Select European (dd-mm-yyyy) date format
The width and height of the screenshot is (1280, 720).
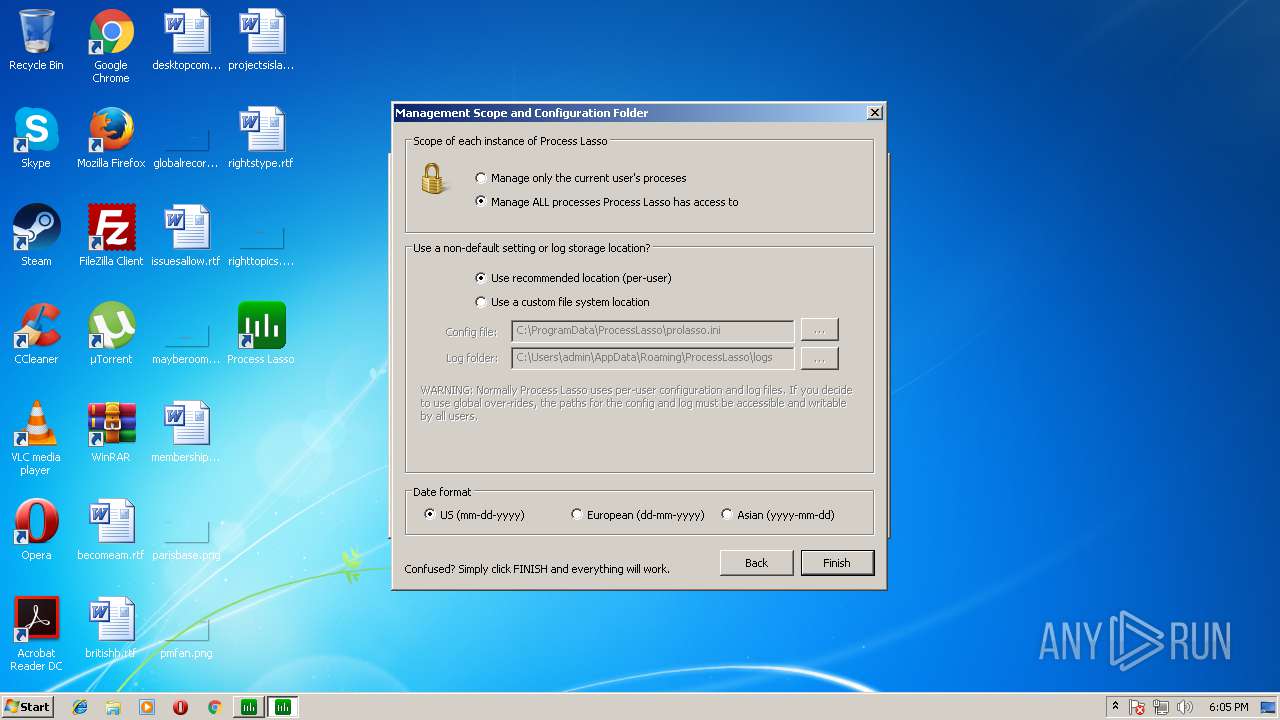[x=637, y=515]
